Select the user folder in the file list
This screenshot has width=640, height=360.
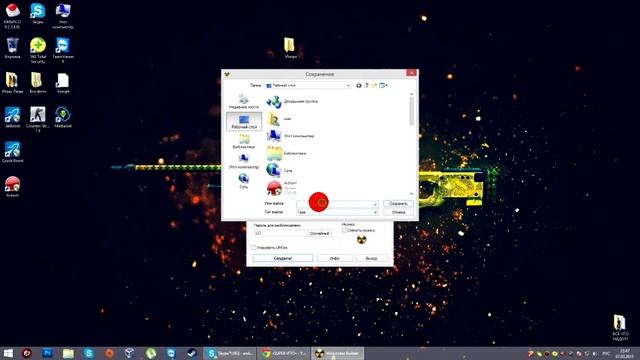(x=279, y=119)
